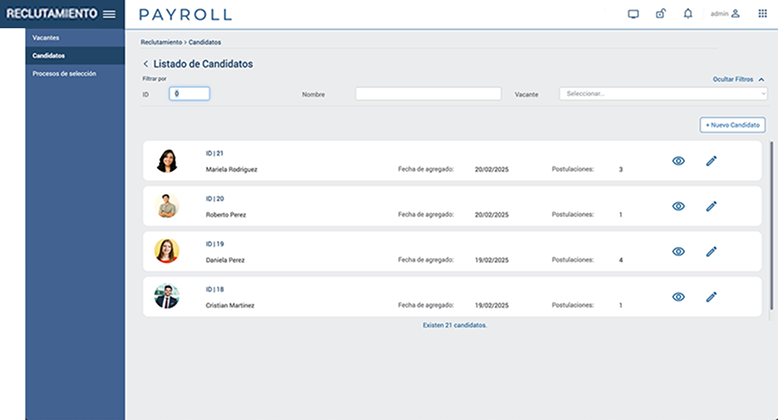Open the apps grid icon
Screen dimensions: 778x420
point(762,14)
